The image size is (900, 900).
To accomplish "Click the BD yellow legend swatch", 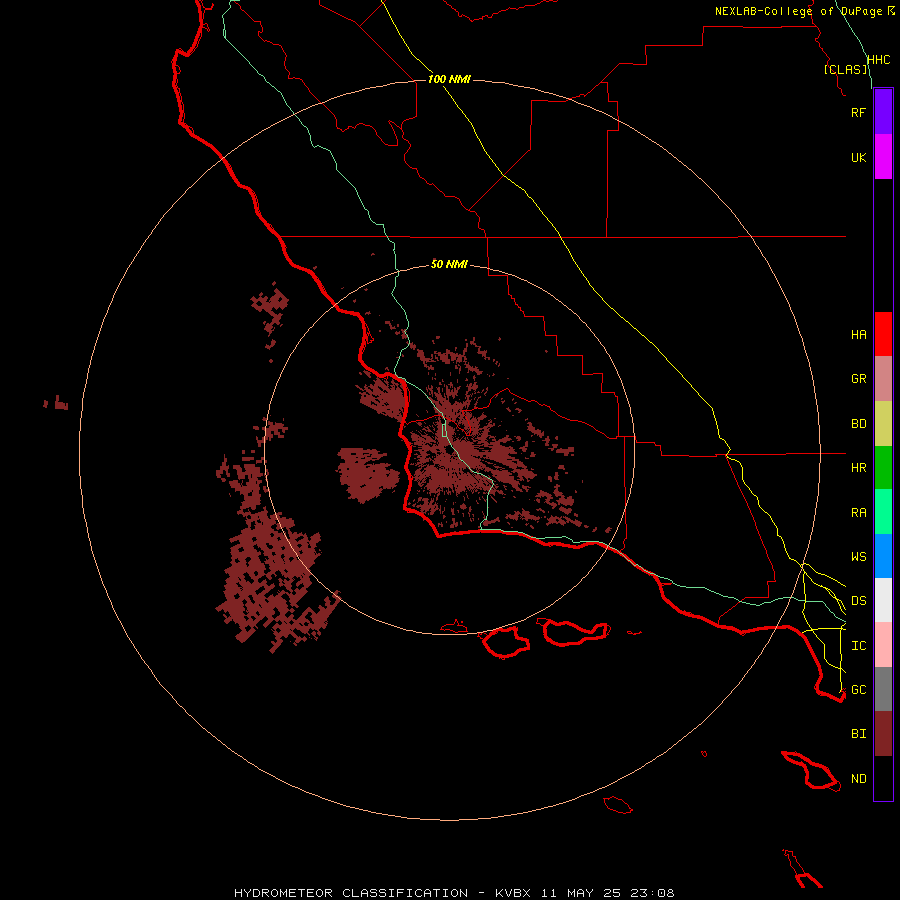I will click(x=883, y=424).
